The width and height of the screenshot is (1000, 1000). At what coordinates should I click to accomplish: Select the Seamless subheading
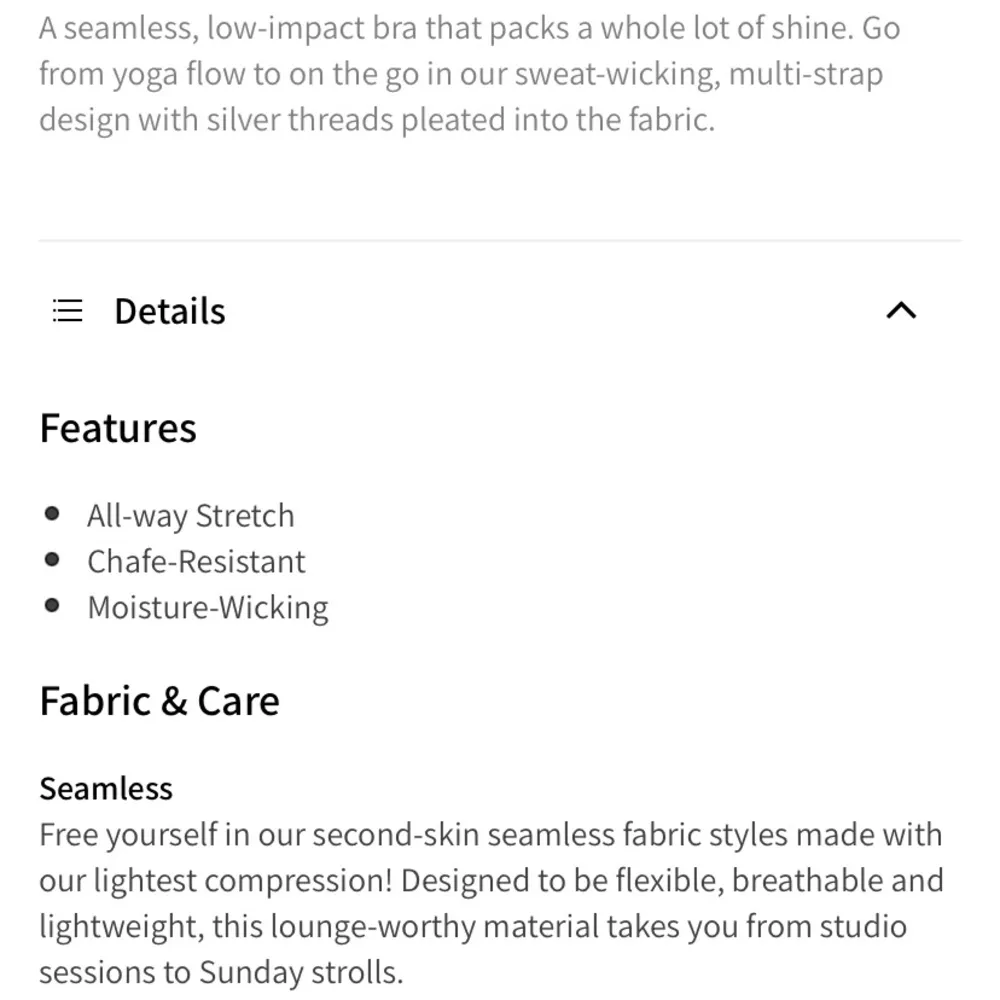click(x=105, y=788)
